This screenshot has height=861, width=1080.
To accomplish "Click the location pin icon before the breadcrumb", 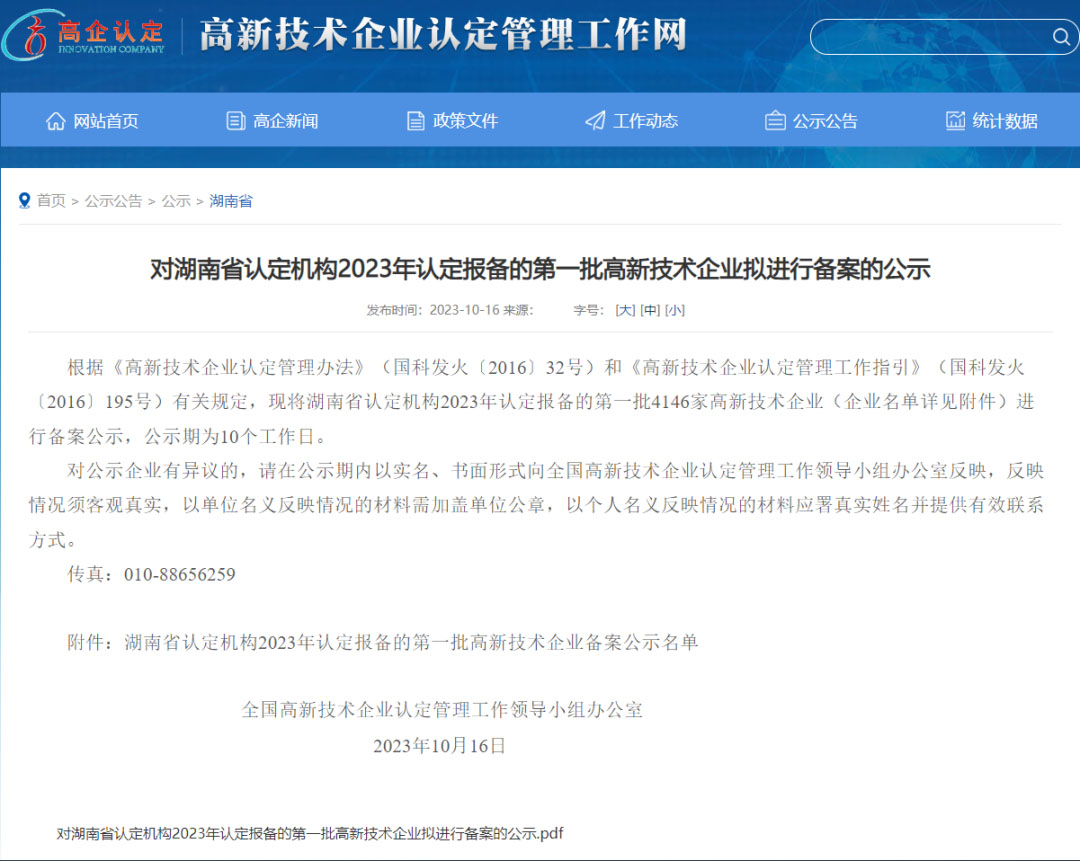I will coord(24,200).
